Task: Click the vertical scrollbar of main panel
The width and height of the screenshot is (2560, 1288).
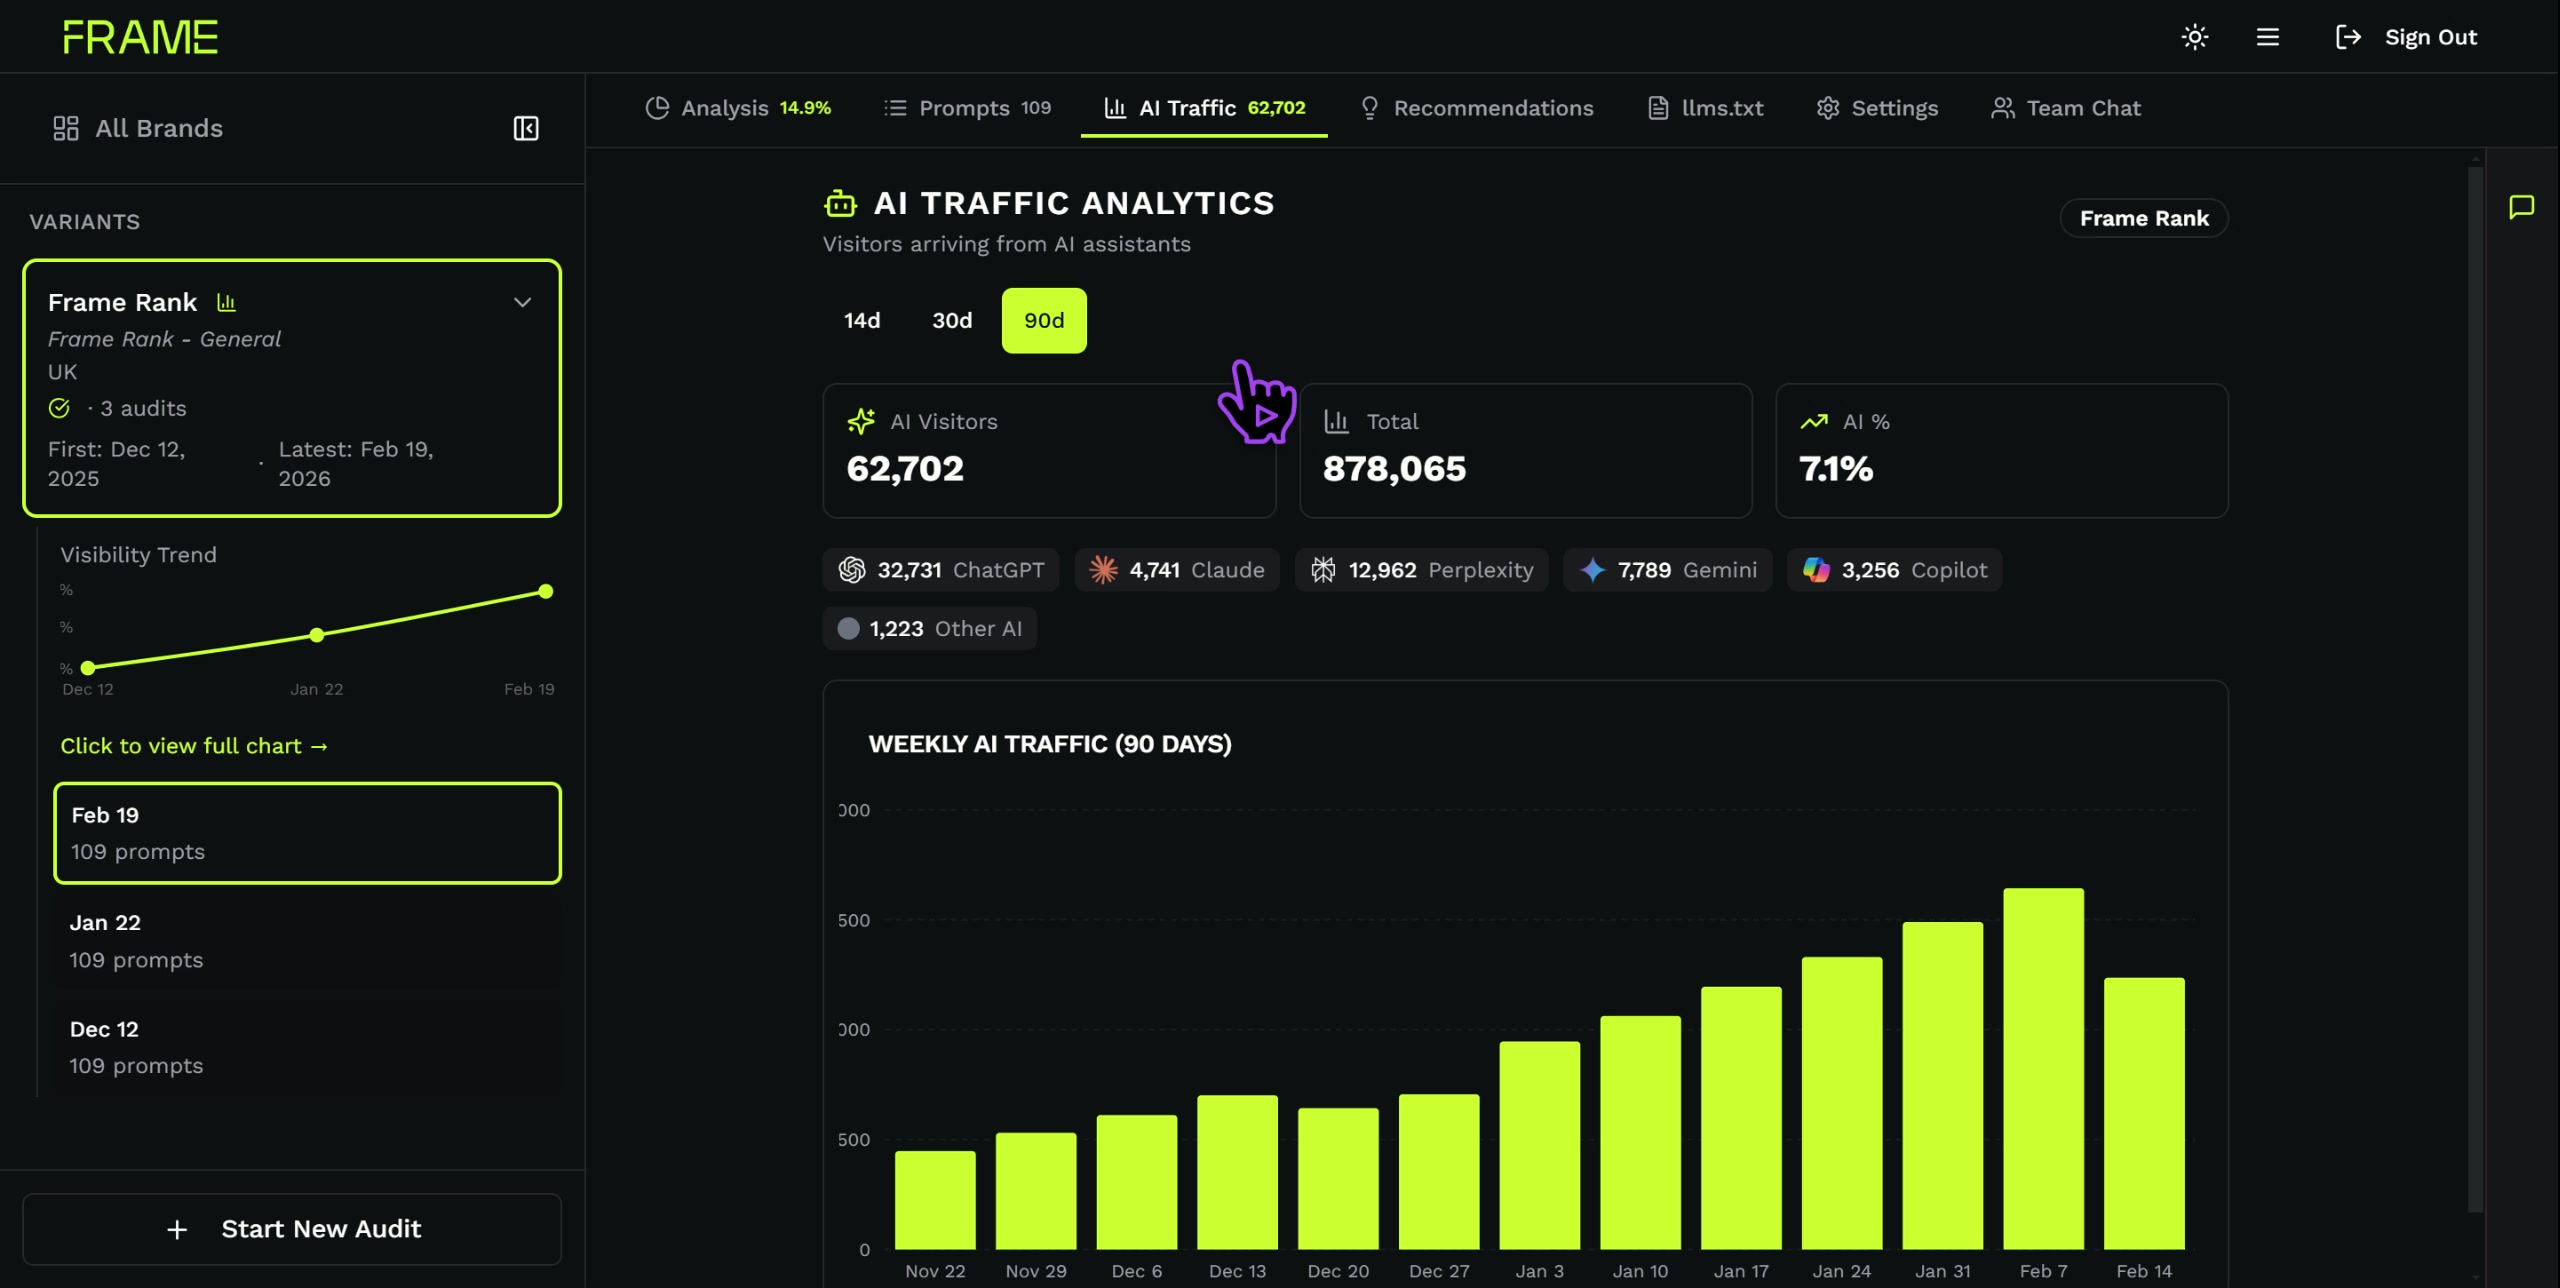Action: pyautogui.click(x=2476, y=690)
